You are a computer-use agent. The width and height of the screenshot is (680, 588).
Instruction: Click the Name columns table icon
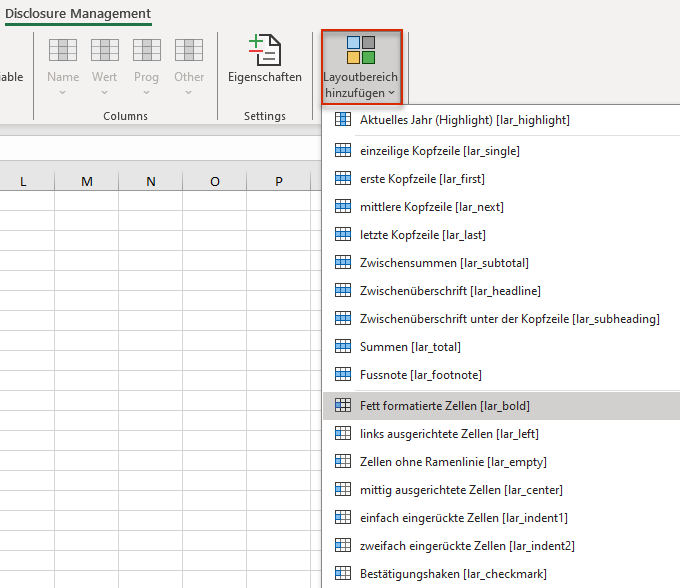coord(63,50)
